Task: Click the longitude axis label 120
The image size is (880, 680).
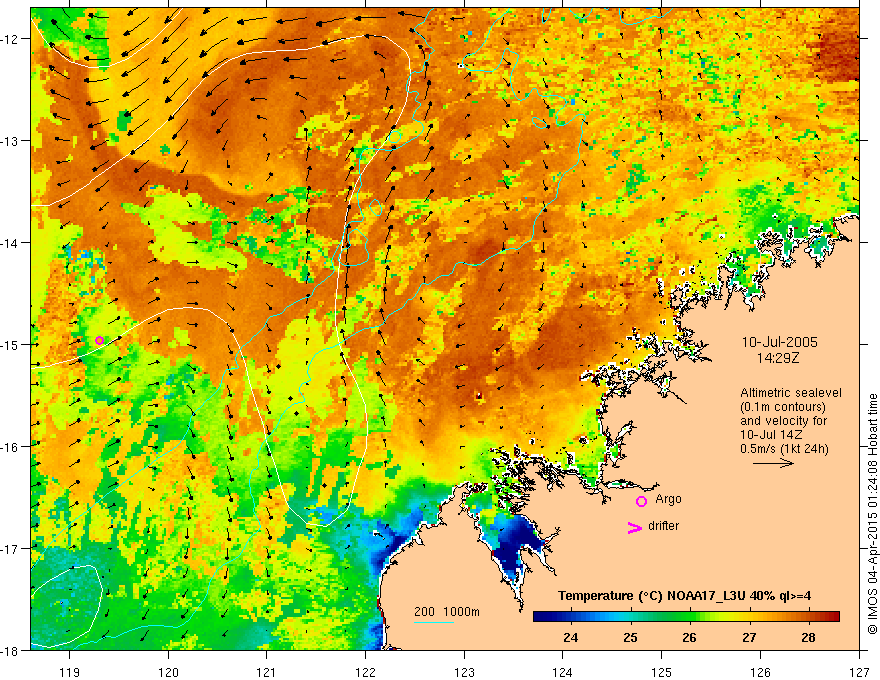Action: click(x=168, y=672)
